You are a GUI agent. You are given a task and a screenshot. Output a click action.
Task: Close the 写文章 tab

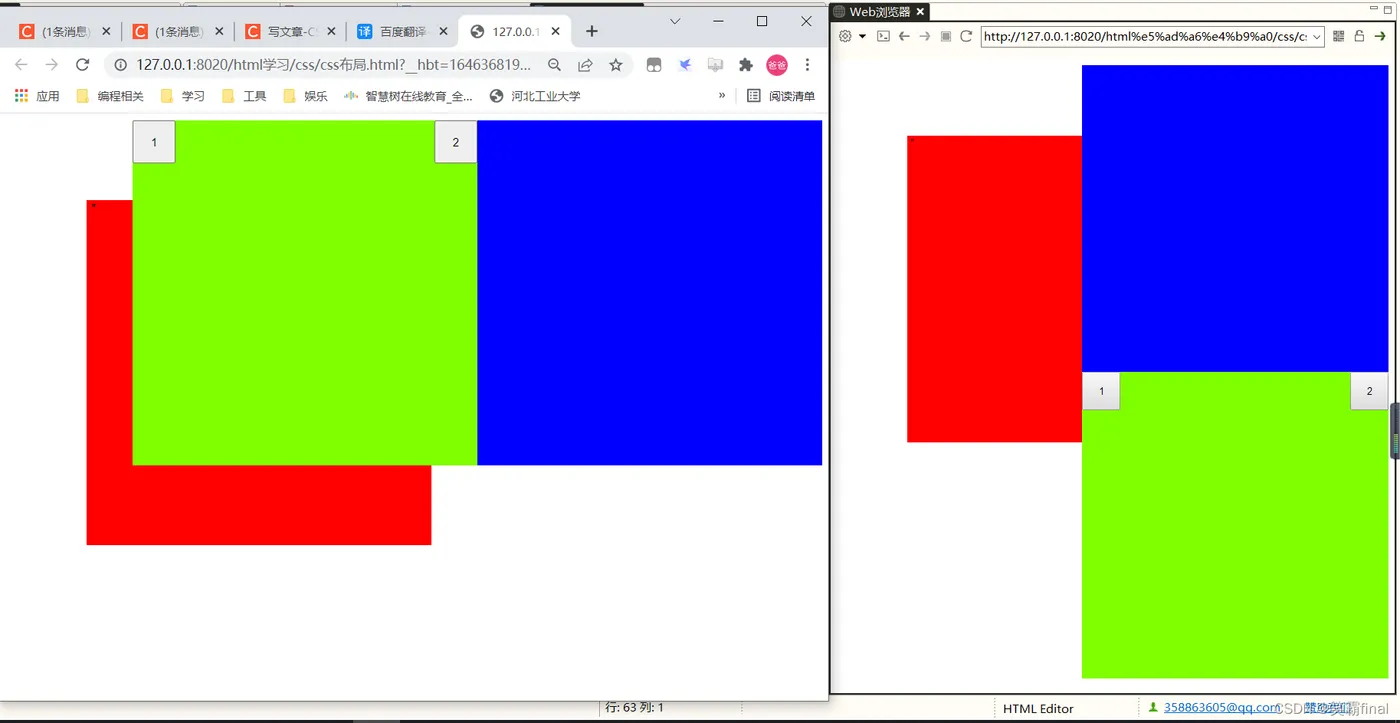[x=331, y=32]
